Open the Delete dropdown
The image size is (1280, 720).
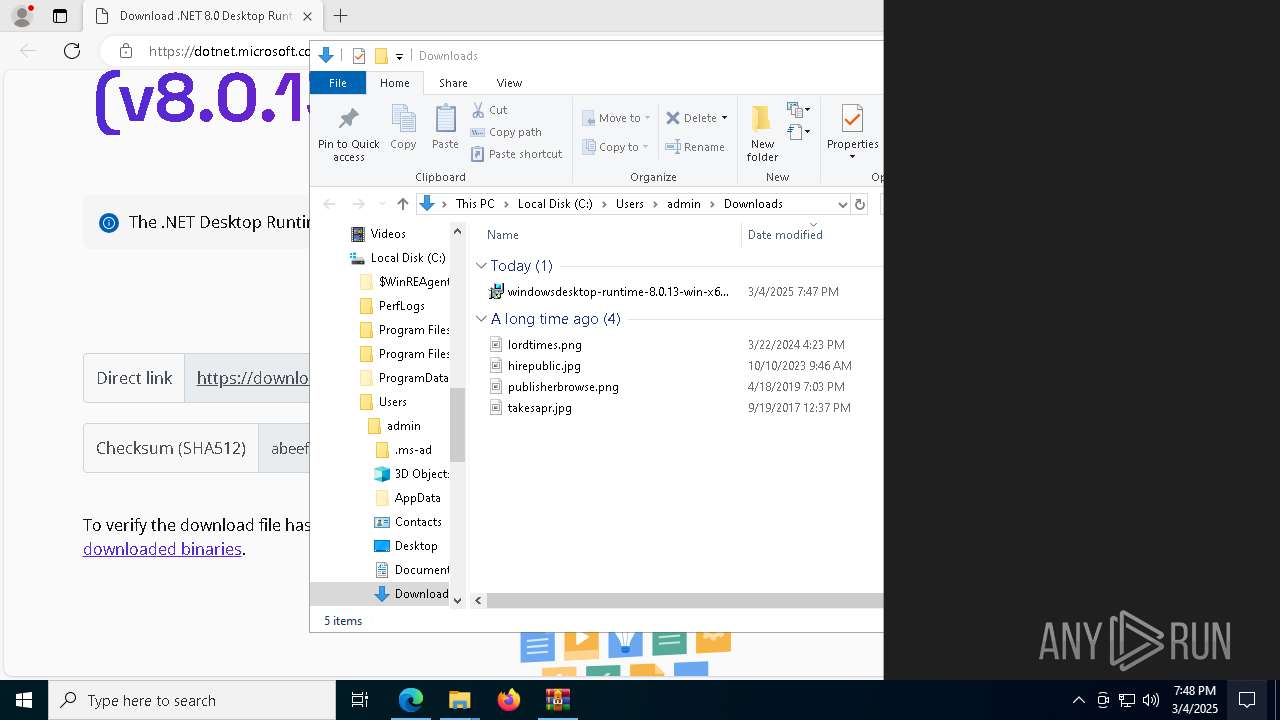point(697,118)
